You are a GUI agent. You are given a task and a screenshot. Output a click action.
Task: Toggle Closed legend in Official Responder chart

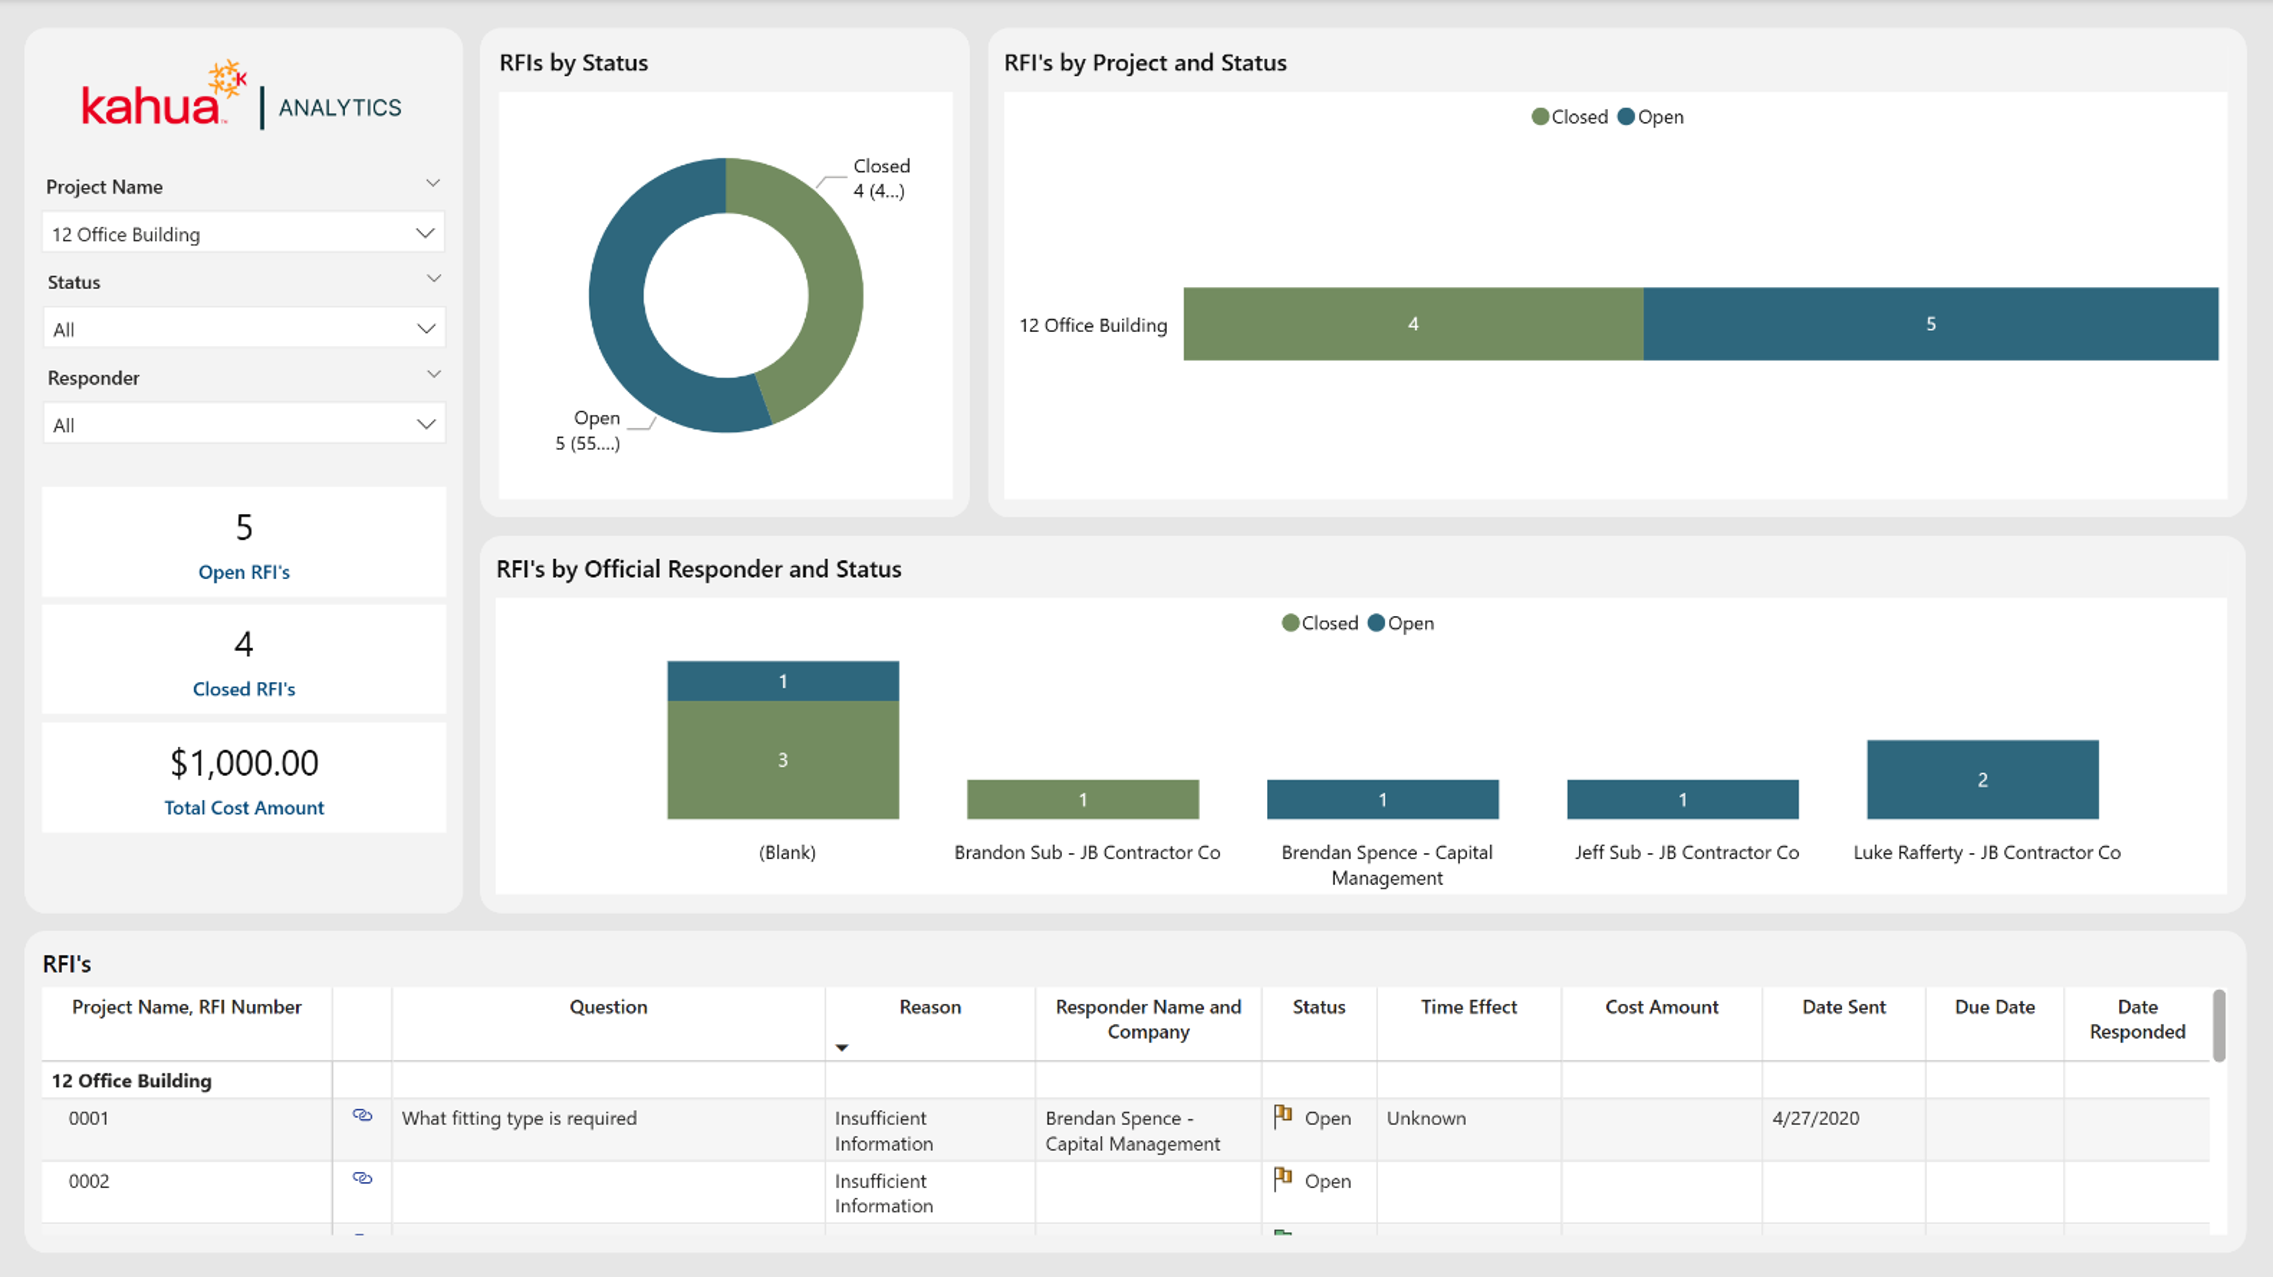(1319, 623)
